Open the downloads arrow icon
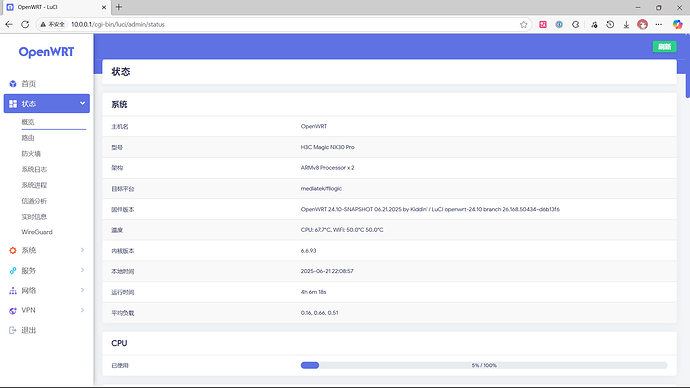This screenshot has width=690, height=388. click(x=626, y=25)
